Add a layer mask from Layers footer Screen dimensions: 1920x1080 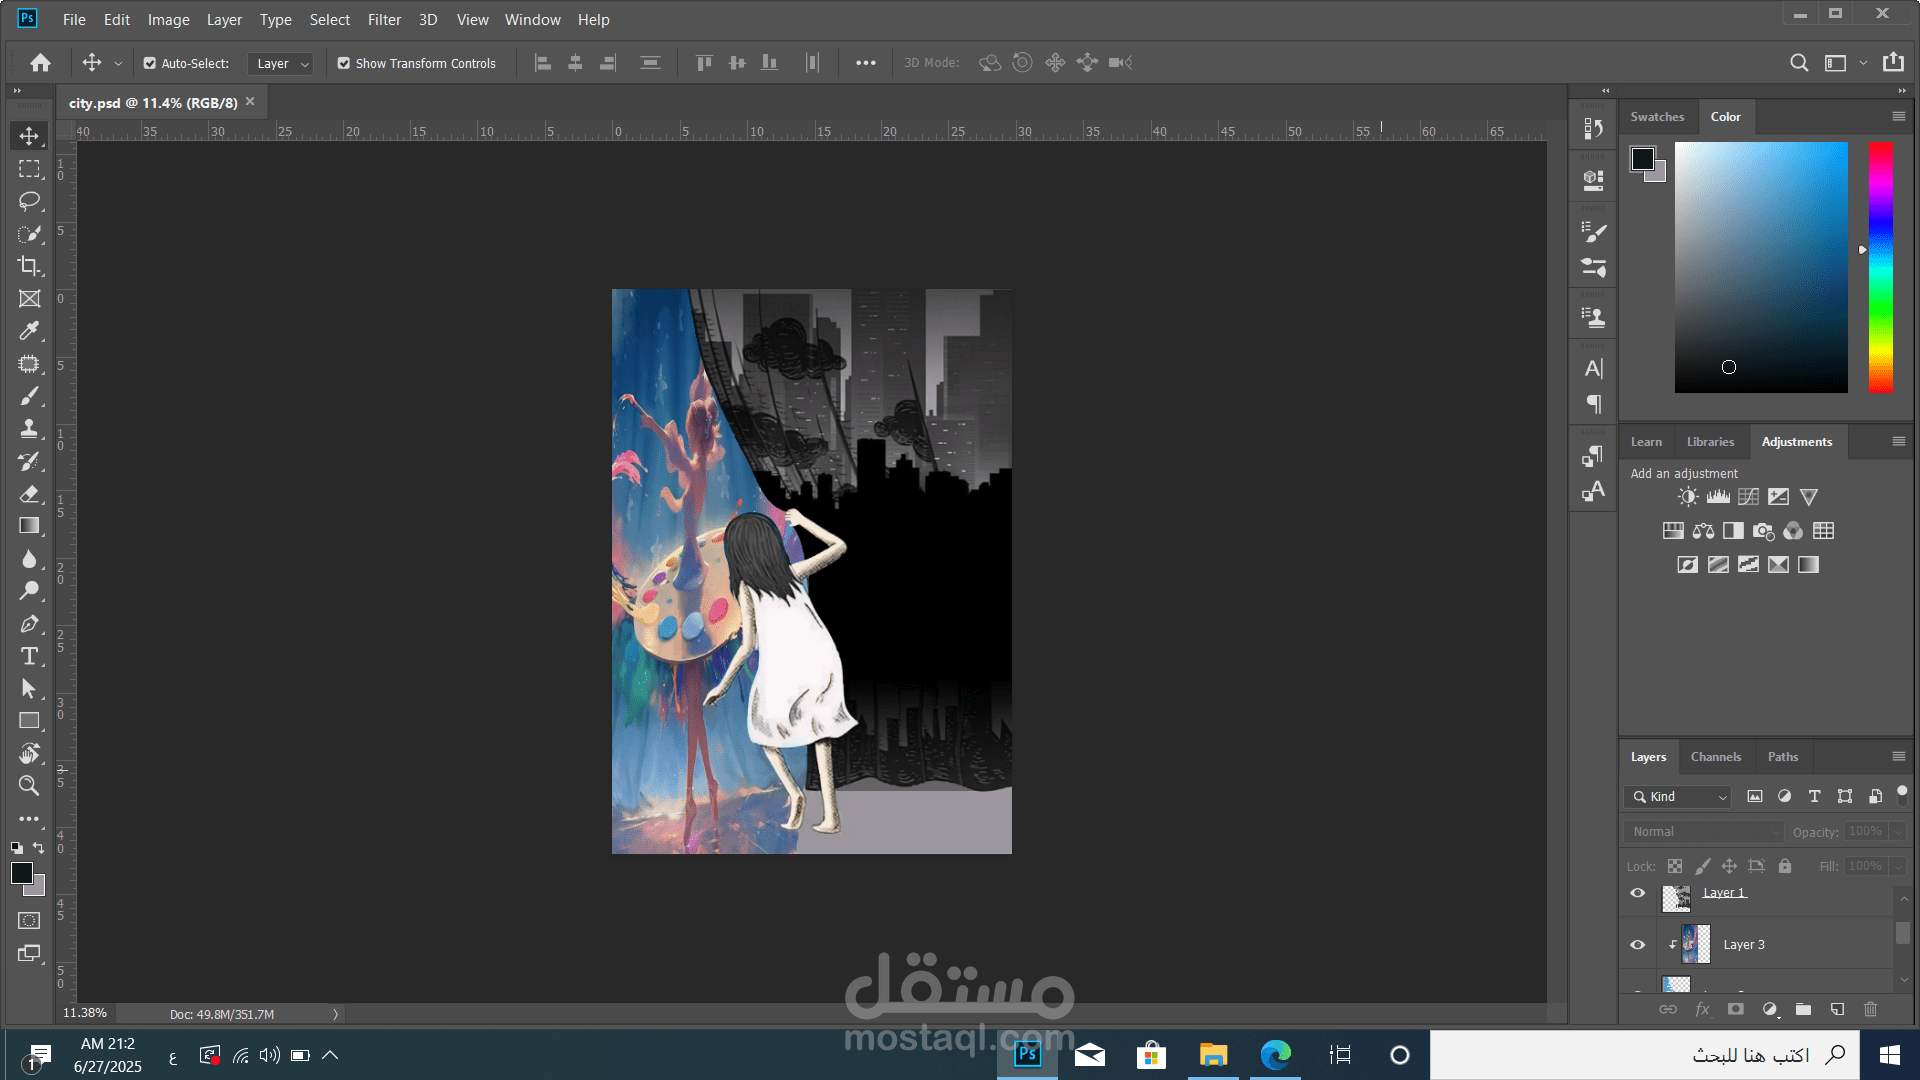point(1735,1009)
